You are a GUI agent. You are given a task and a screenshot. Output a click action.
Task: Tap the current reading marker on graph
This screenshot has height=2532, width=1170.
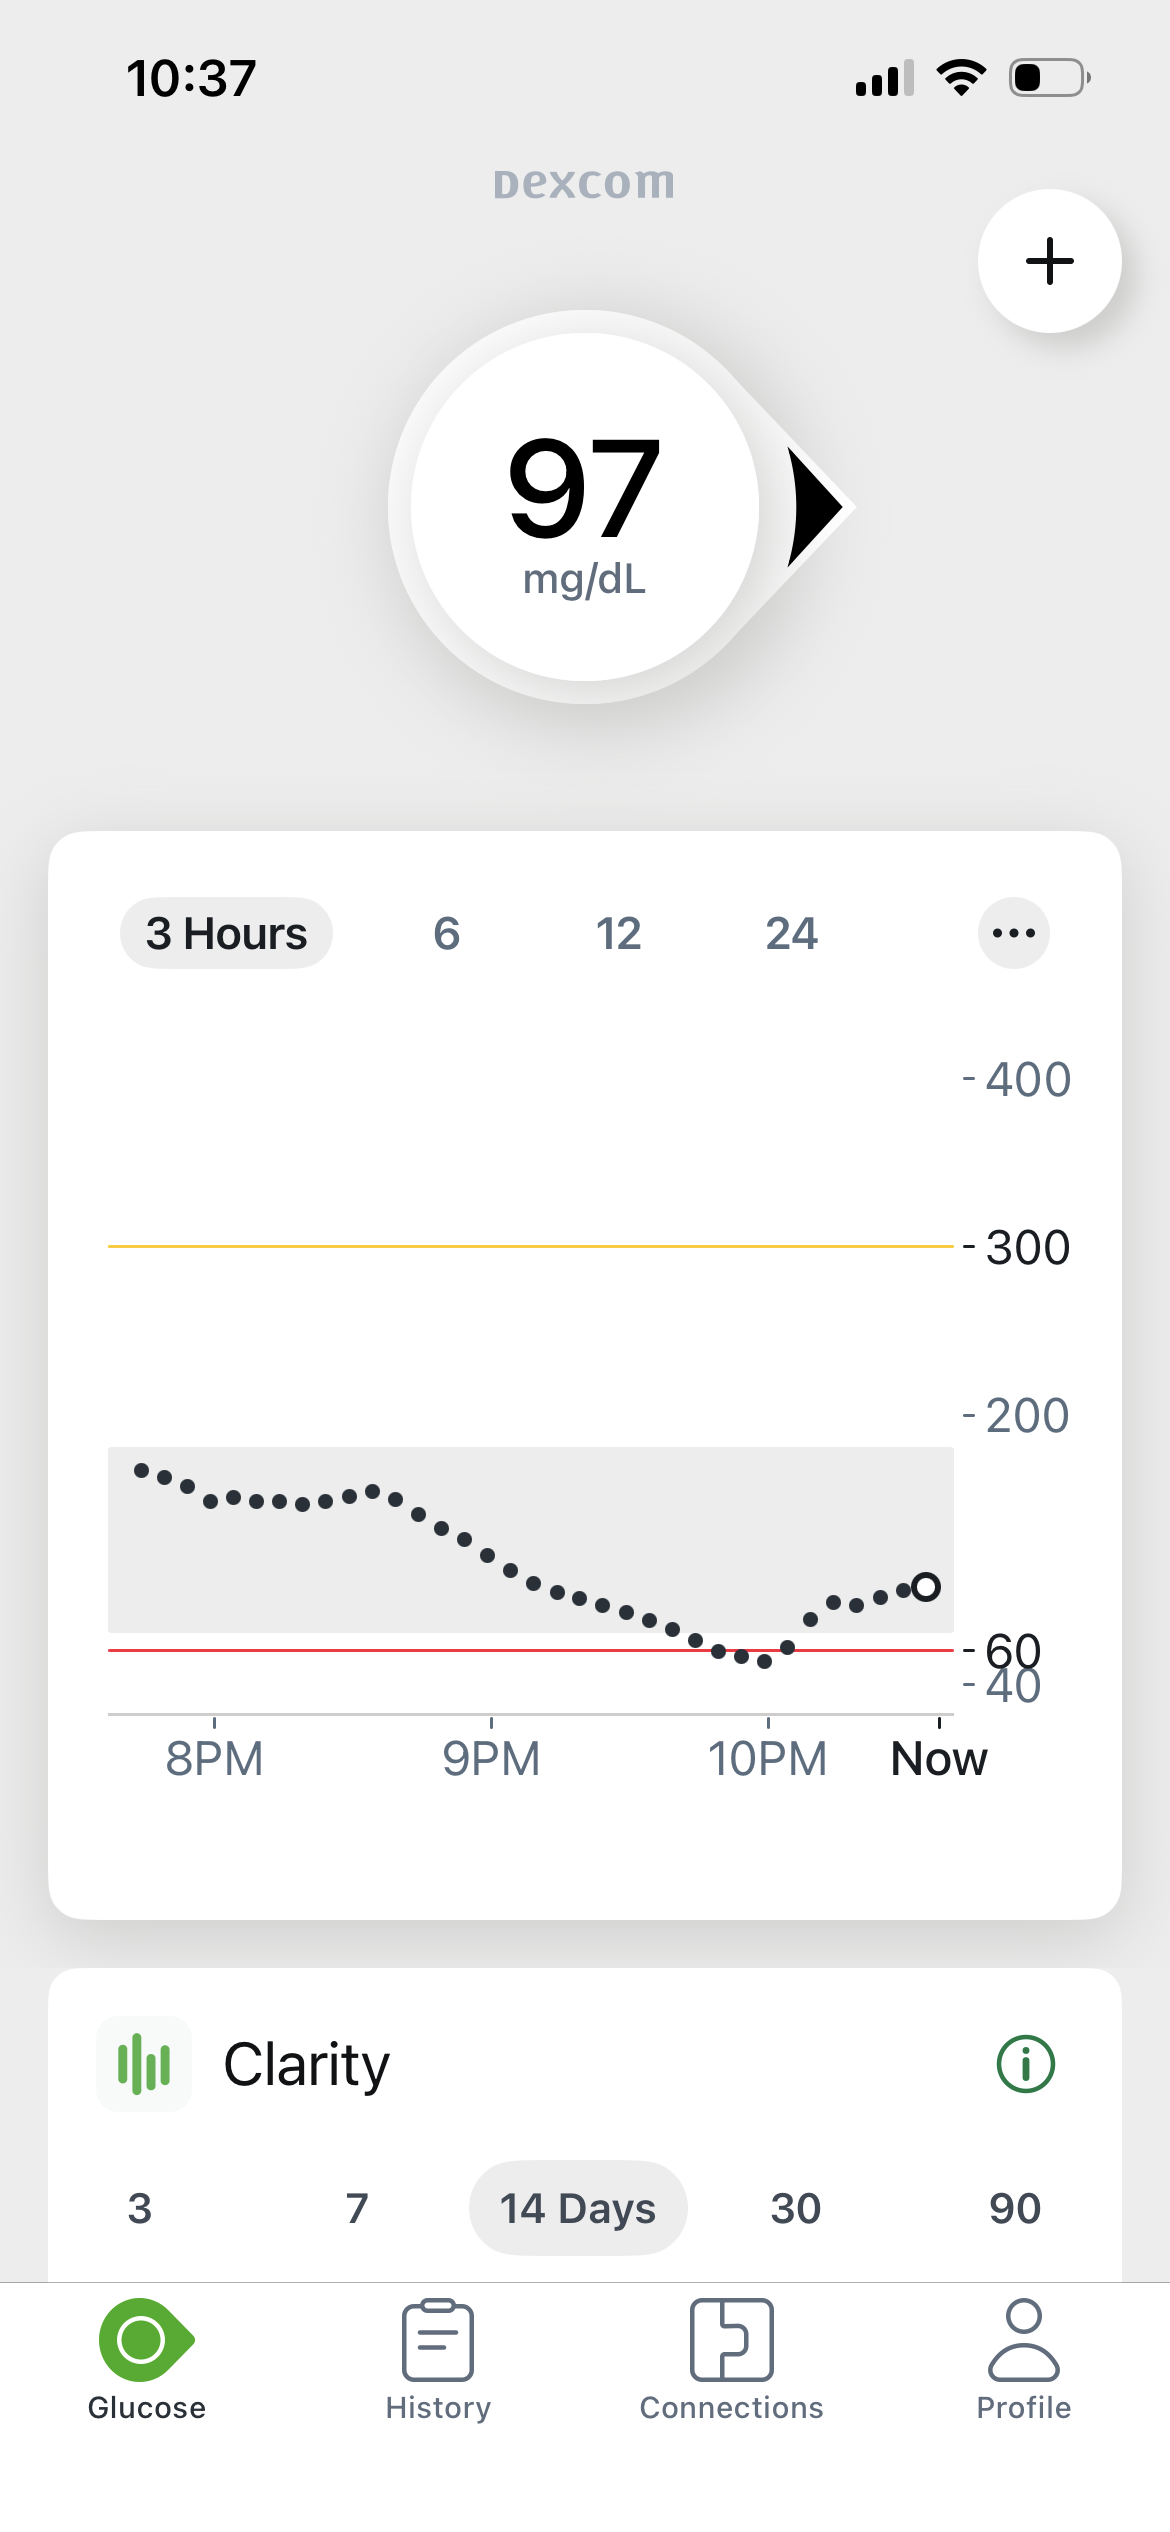coord(926,1587)
